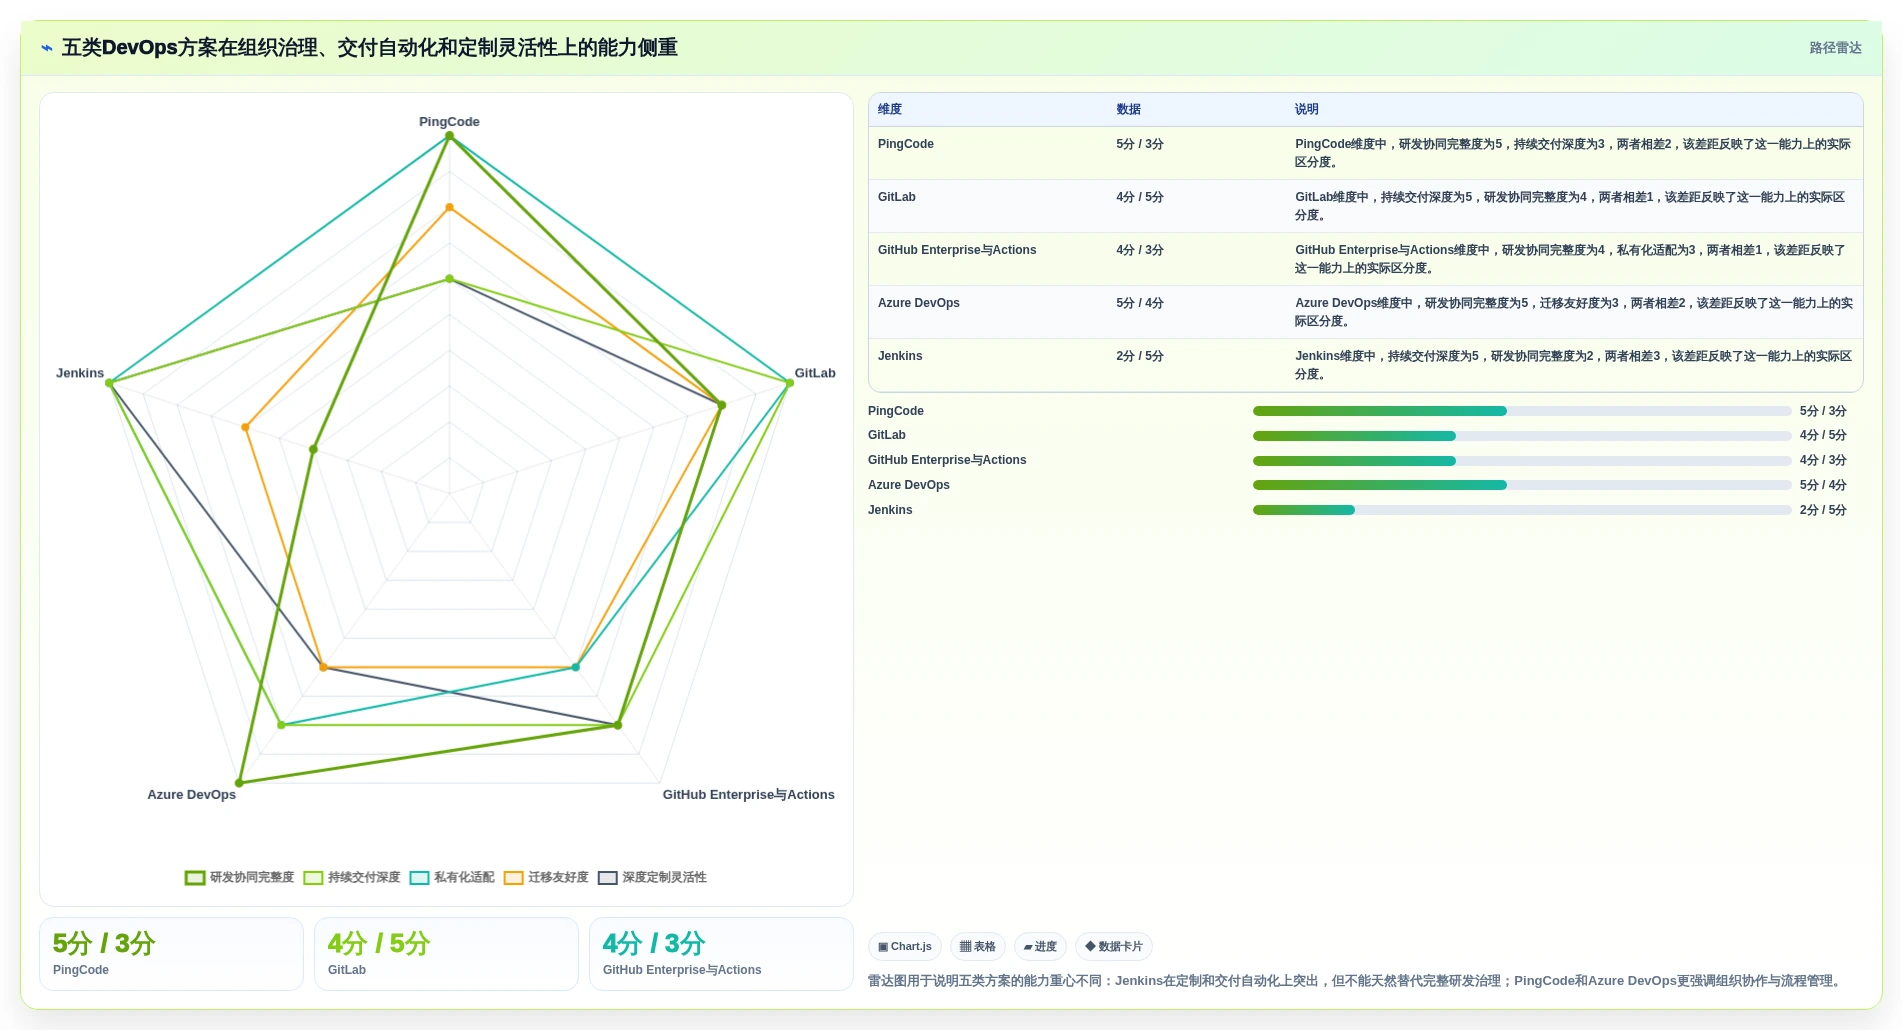Toggle the 私有化适配 legend swatch
Viewport: 1903px width, 1030px height.
pyautogui.click(x=420, y=878)
